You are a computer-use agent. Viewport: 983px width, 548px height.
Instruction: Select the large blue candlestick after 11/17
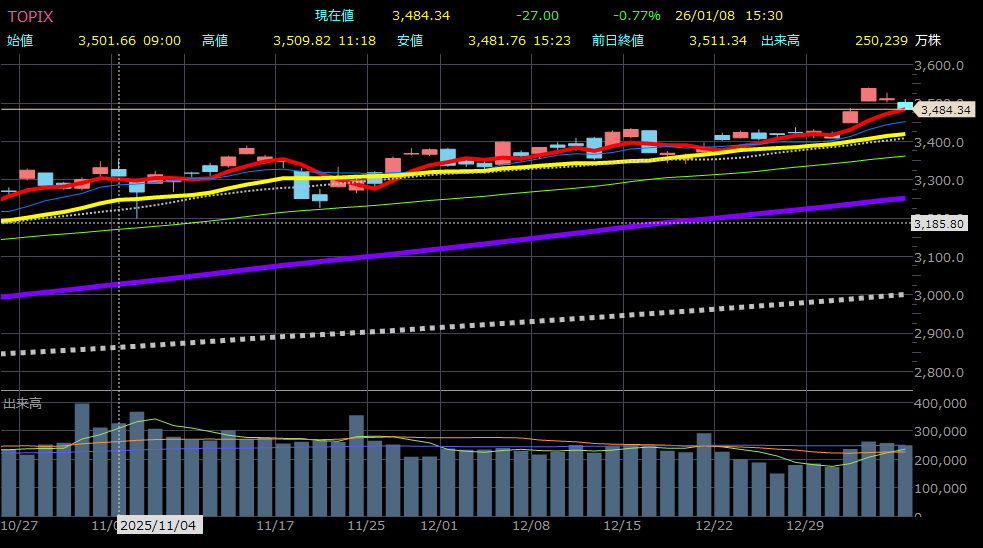tap(301, 185)
